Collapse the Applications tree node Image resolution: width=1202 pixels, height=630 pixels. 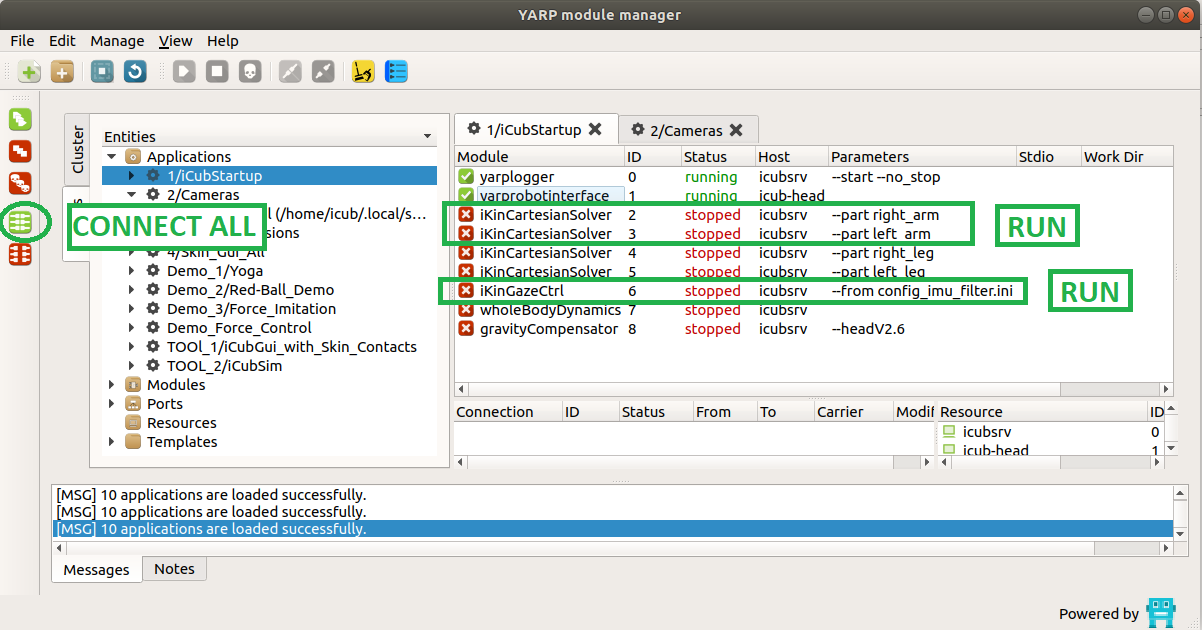click(112, 157)
